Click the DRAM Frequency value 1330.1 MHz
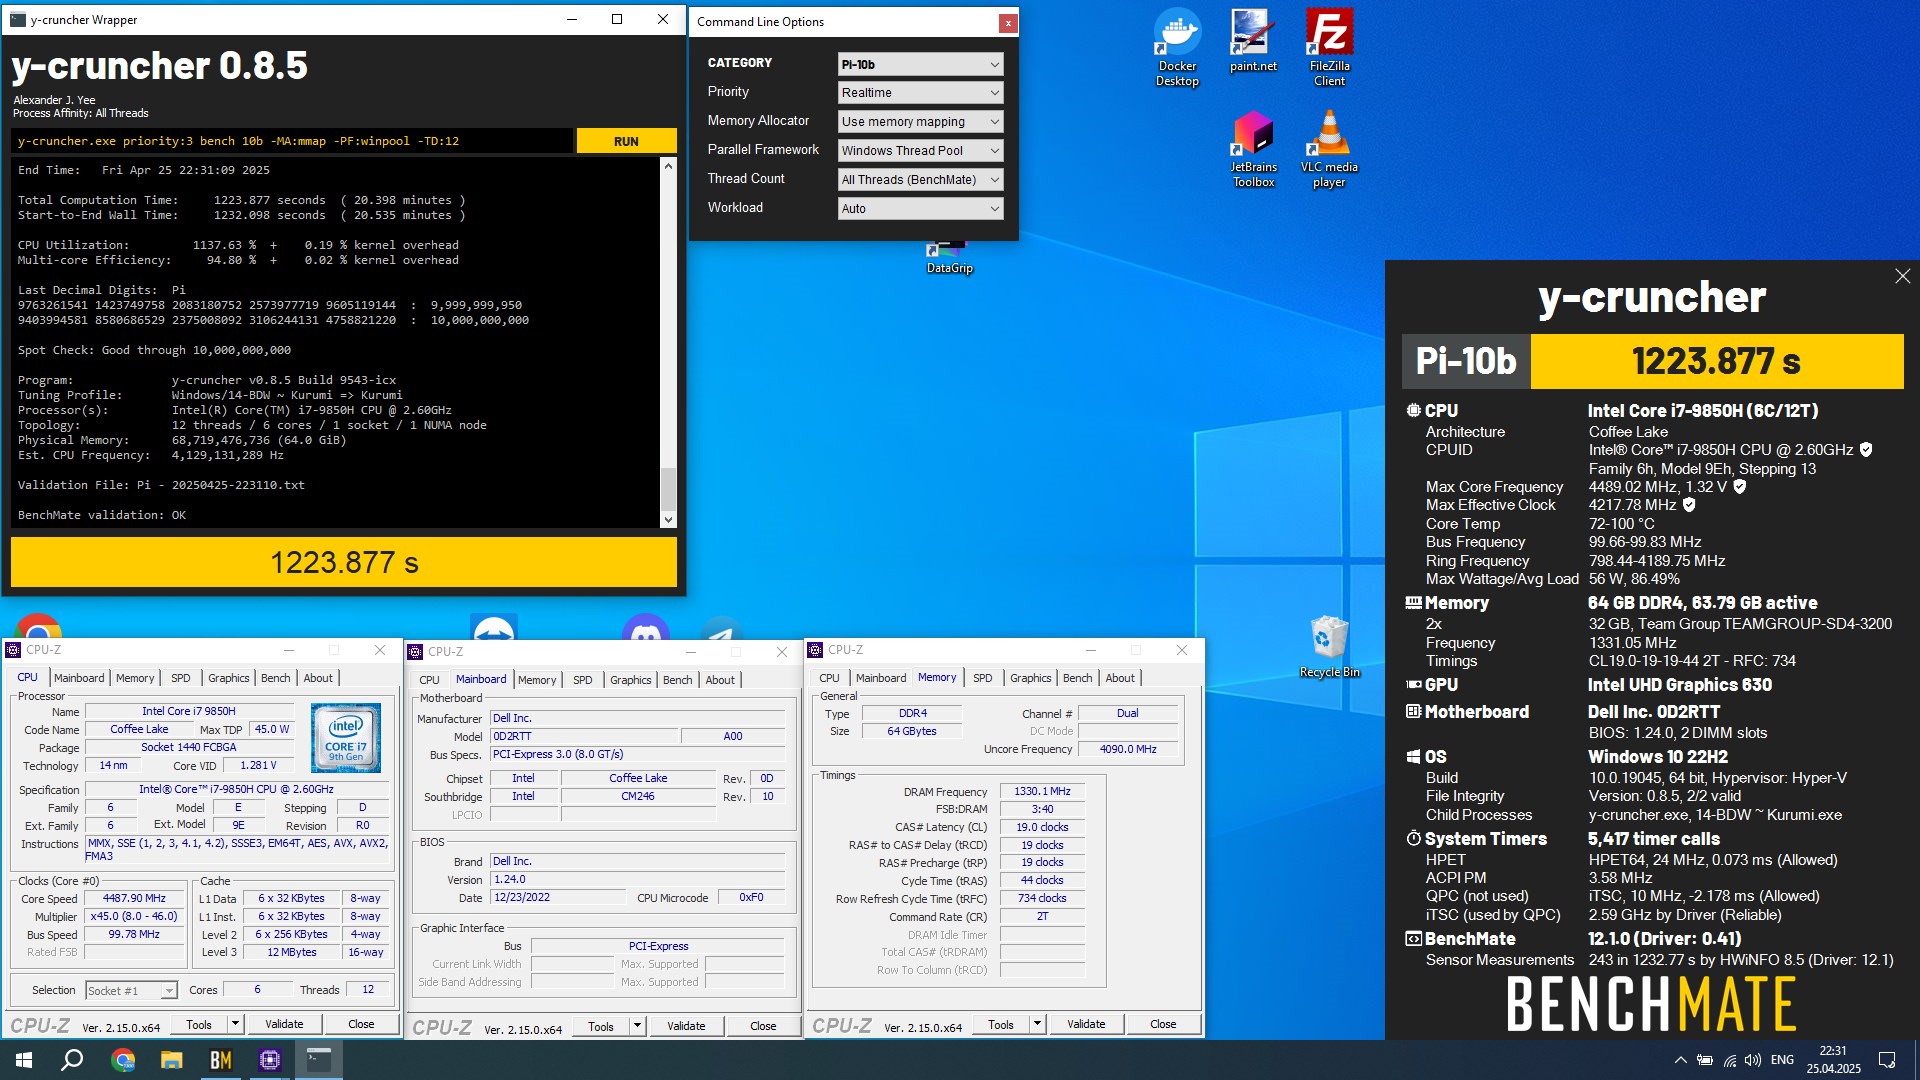Image resolution: width=1920 pixels, height=1080 pixels. pyautogui.click(x=1042, y=791)
